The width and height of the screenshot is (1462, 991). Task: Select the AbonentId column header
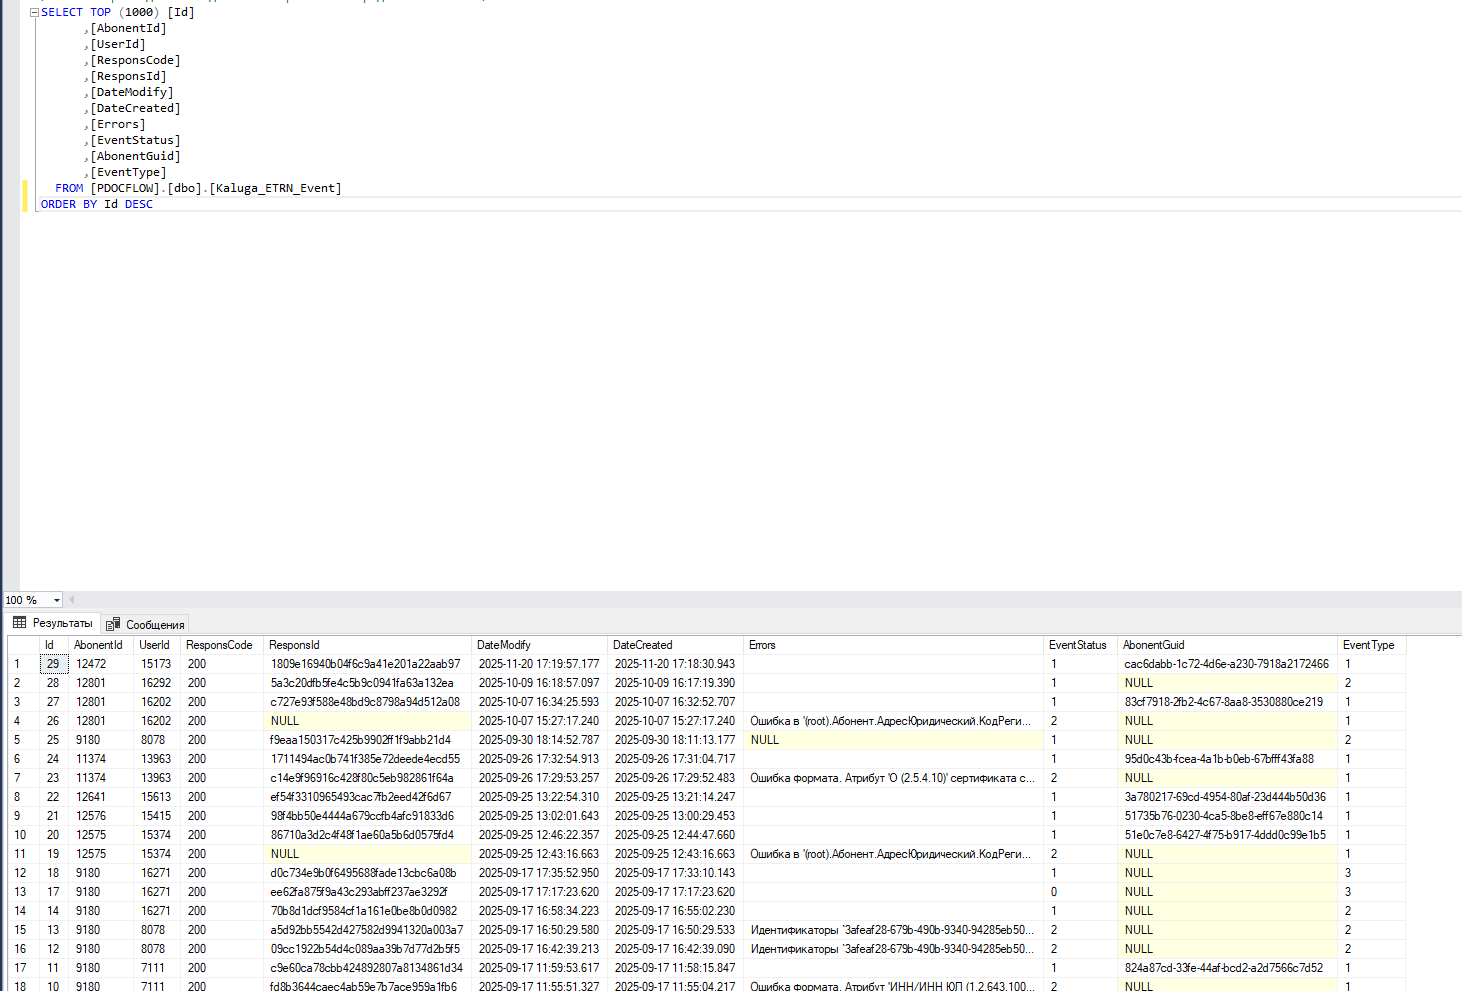pyautogui.click(x=100, y=645)
